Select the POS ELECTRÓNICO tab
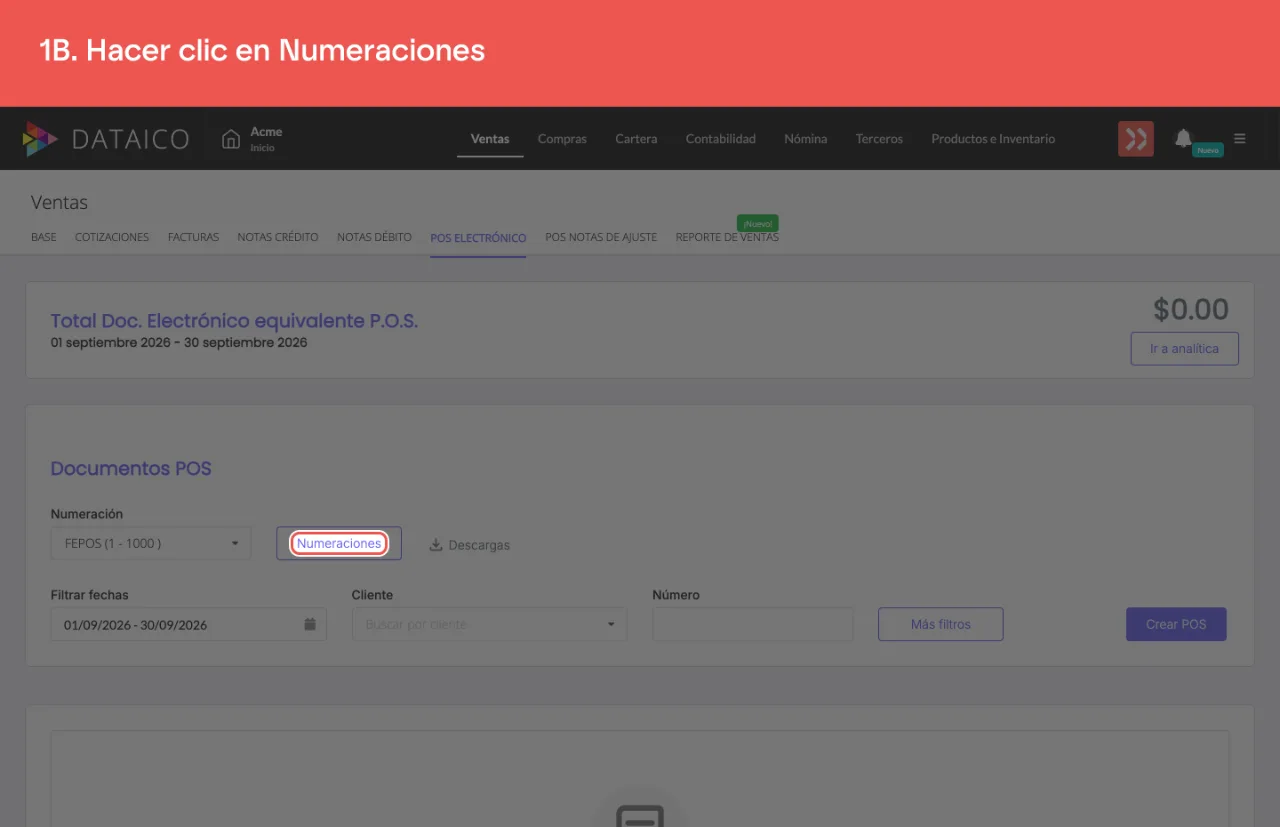The width and height of the screenshot is (1280, 827). pyautogui.click(x=478, y=238)
